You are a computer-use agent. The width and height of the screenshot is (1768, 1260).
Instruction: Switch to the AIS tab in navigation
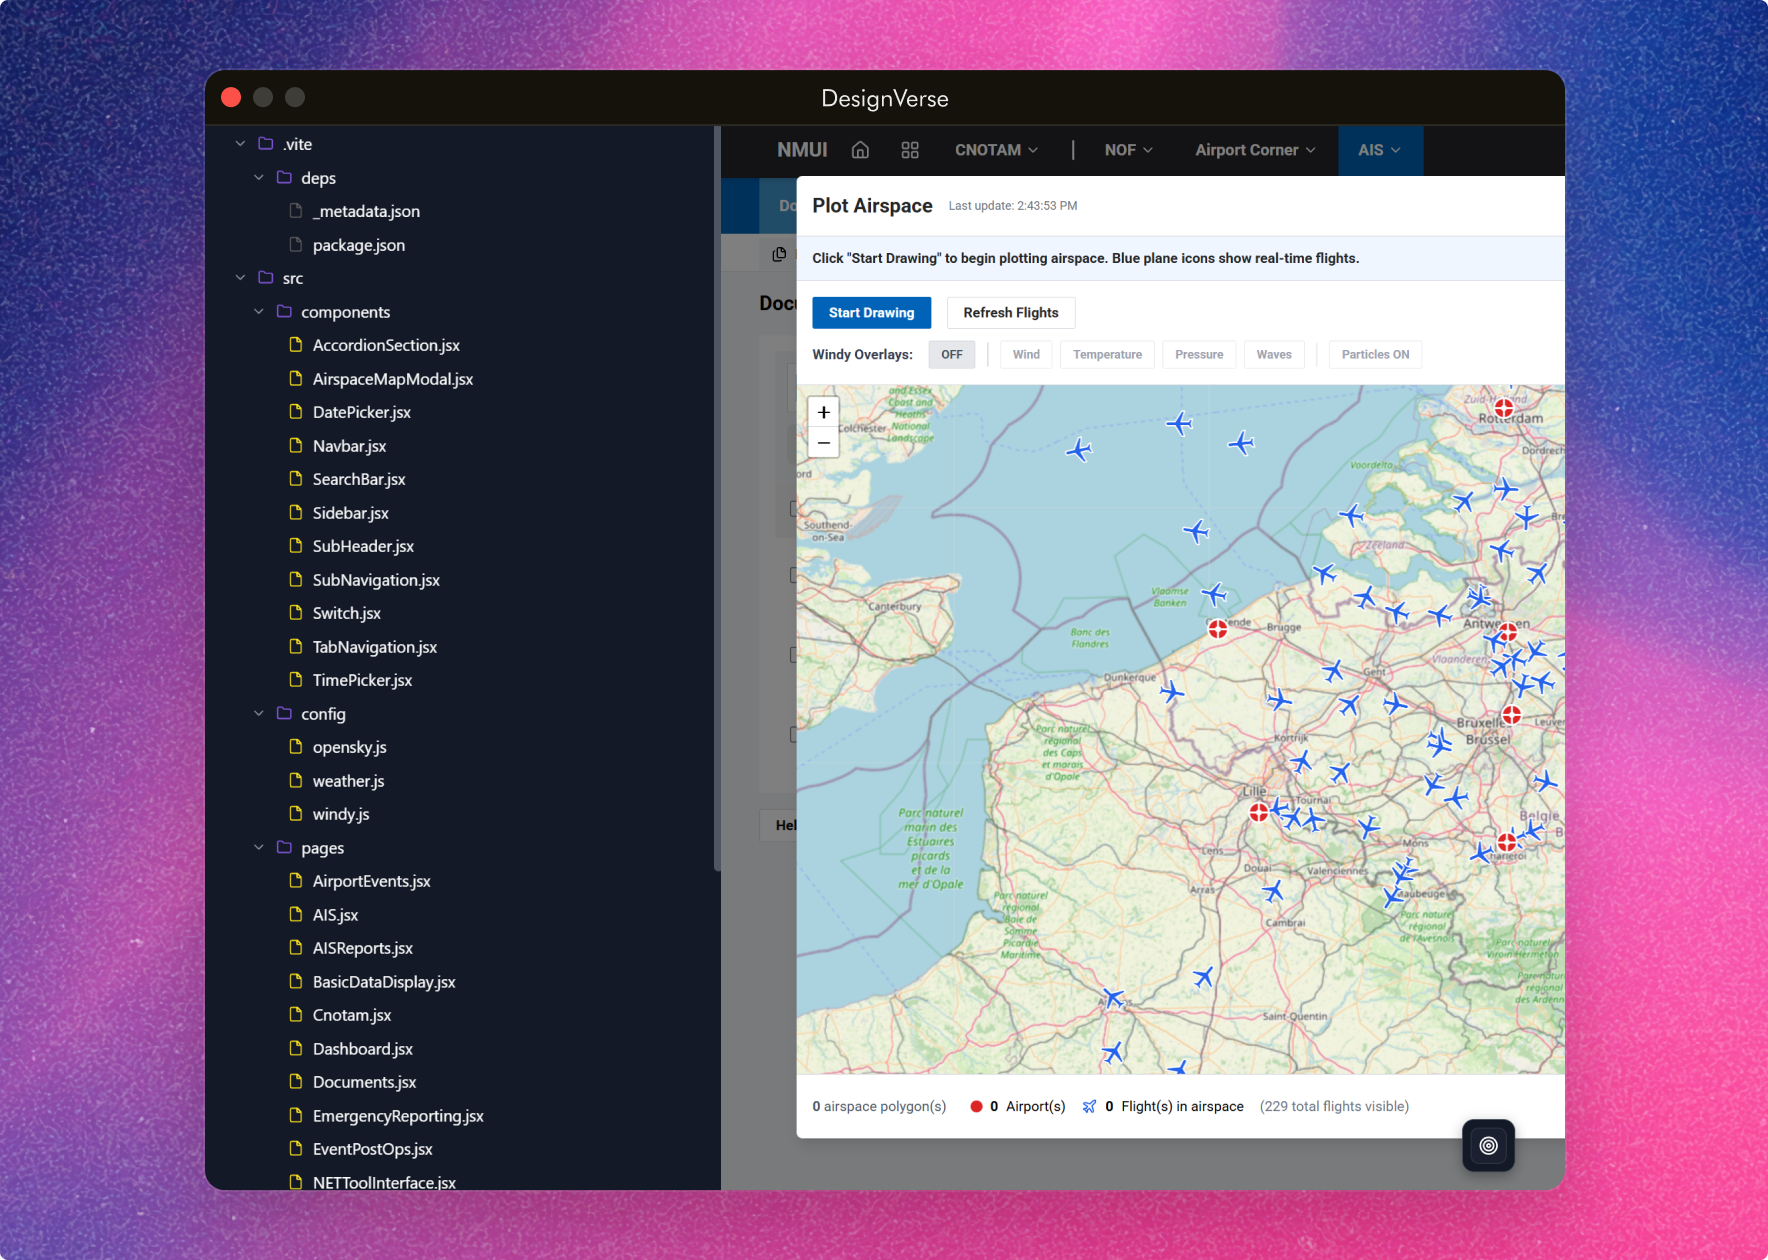tap(1380, 150)
